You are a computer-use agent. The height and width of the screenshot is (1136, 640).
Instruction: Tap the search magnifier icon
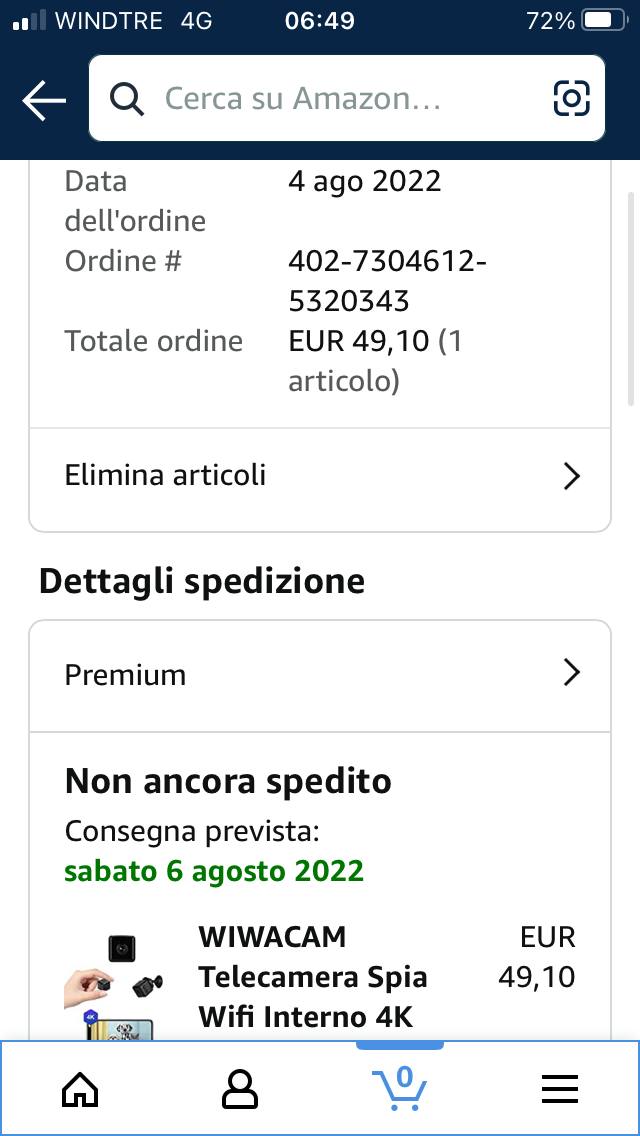click(x=127, y=99)
